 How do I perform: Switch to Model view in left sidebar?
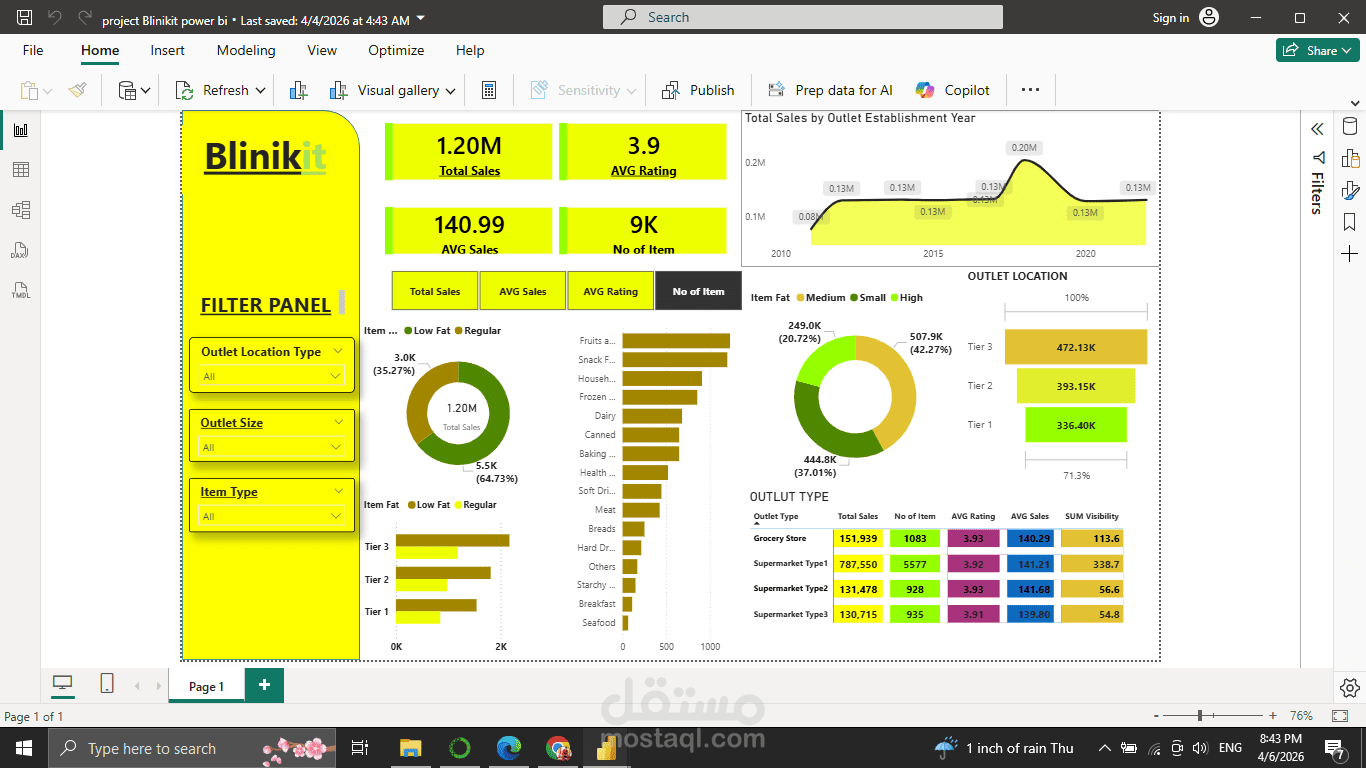[x=20, y=210]
